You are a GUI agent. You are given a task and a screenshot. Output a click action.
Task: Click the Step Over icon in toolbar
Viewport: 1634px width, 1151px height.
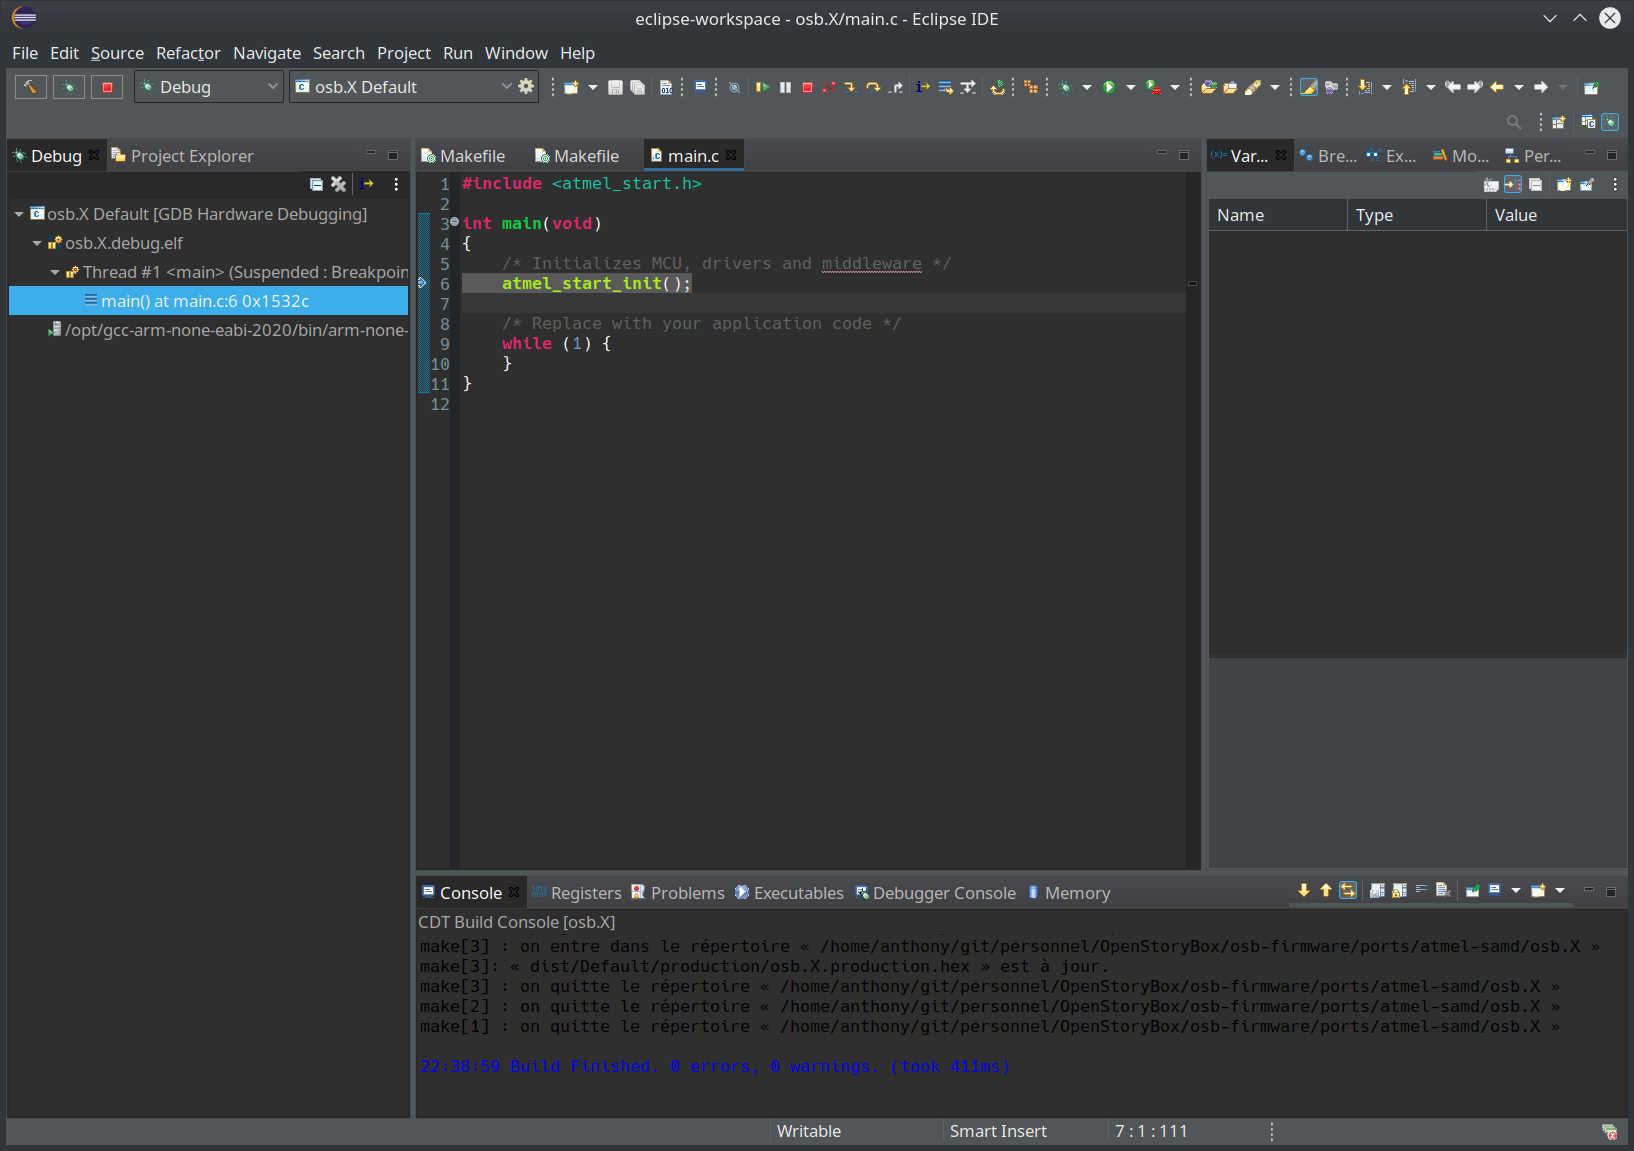(x=873, y=87)
